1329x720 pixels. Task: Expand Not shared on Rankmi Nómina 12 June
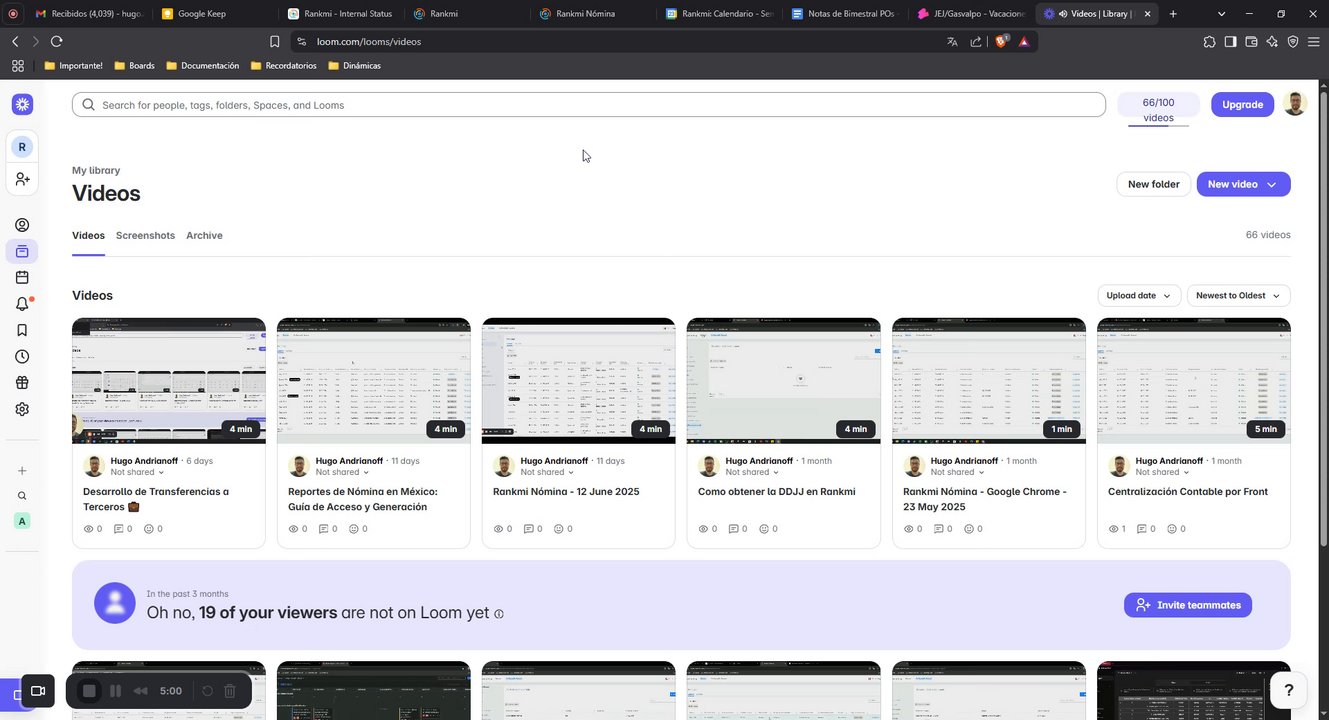coord(547,472)
